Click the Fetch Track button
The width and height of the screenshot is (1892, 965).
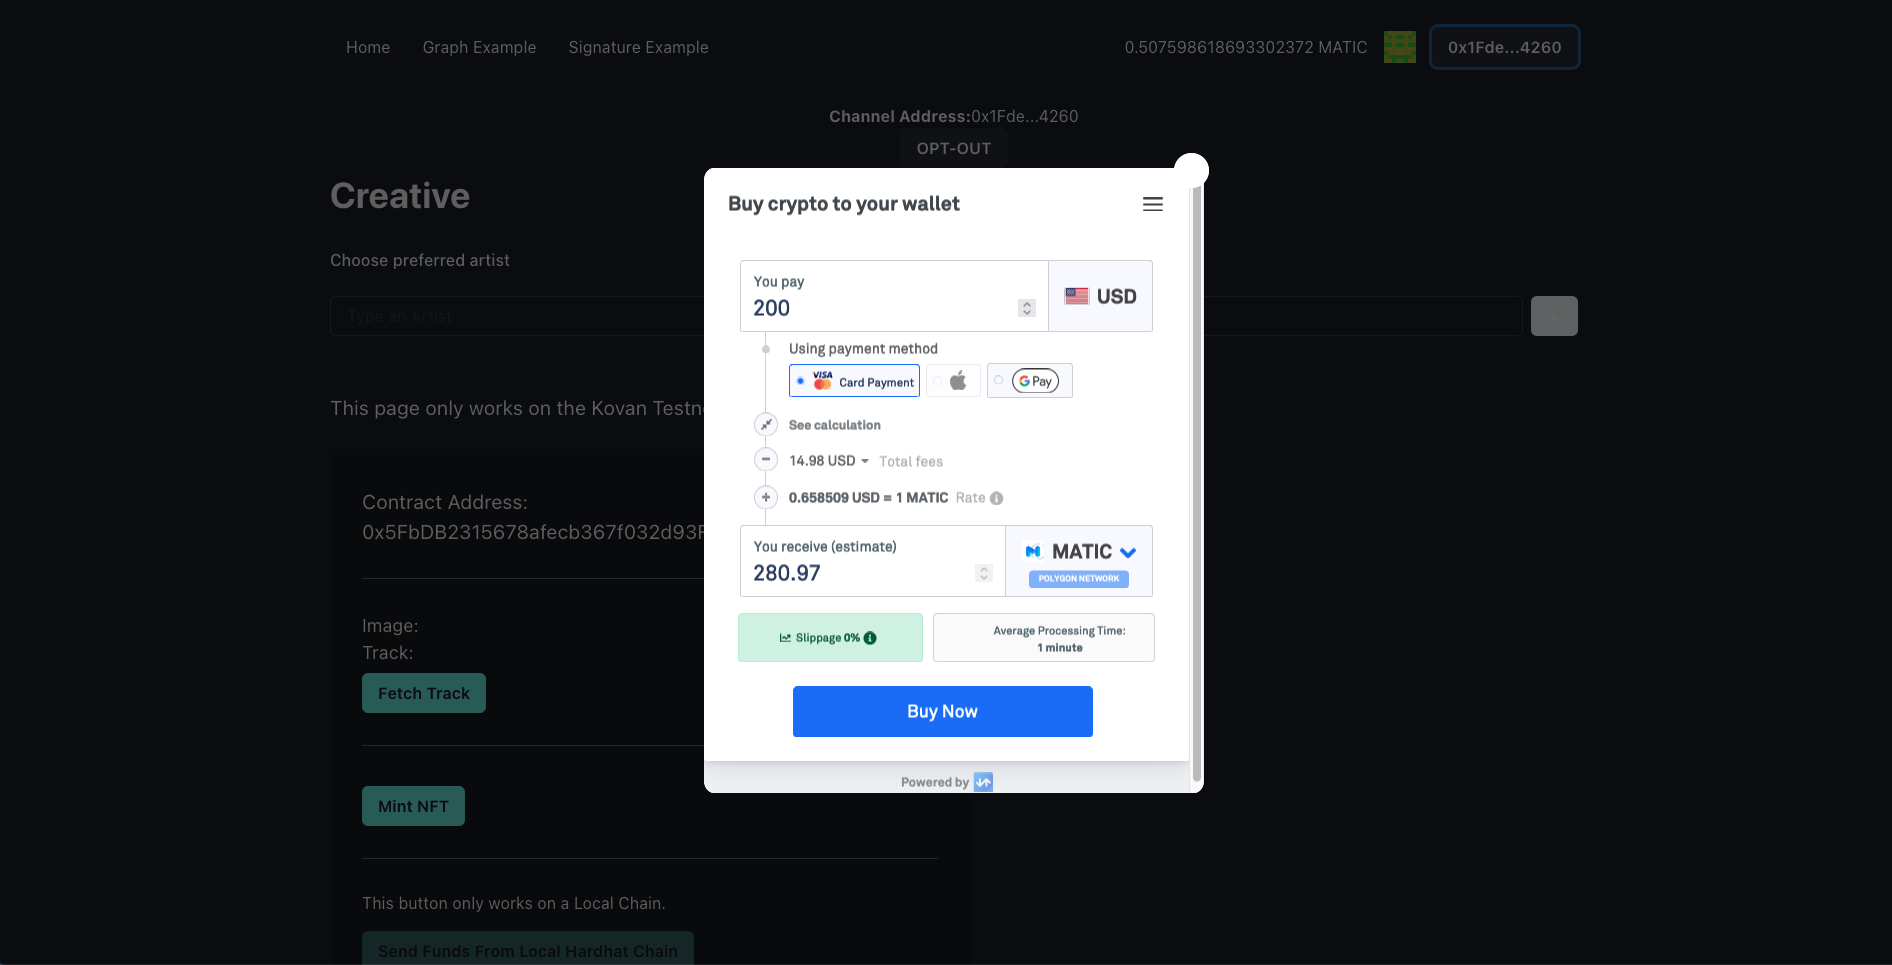coord(424,693)
